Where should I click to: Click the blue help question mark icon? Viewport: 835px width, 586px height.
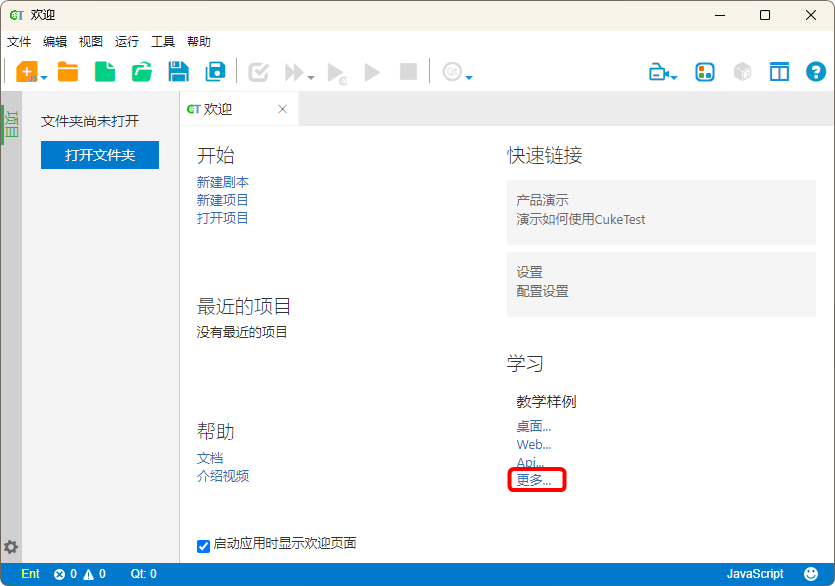tap(816, 72)
